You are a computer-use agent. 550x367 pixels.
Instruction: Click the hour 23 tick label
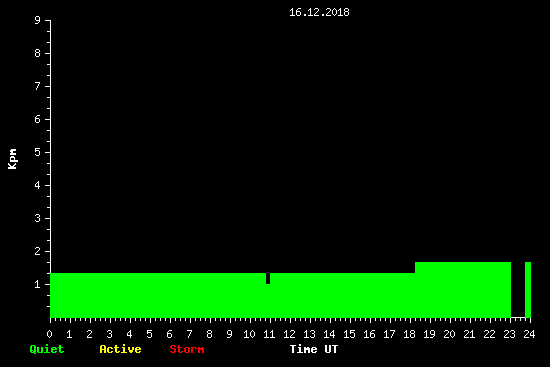pyautogui.click(x=509, y=334)
